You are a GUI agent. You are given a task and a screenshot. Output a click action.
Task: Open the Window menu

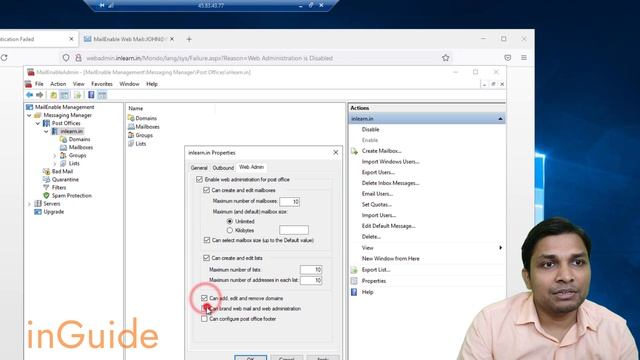coord(129,84)
